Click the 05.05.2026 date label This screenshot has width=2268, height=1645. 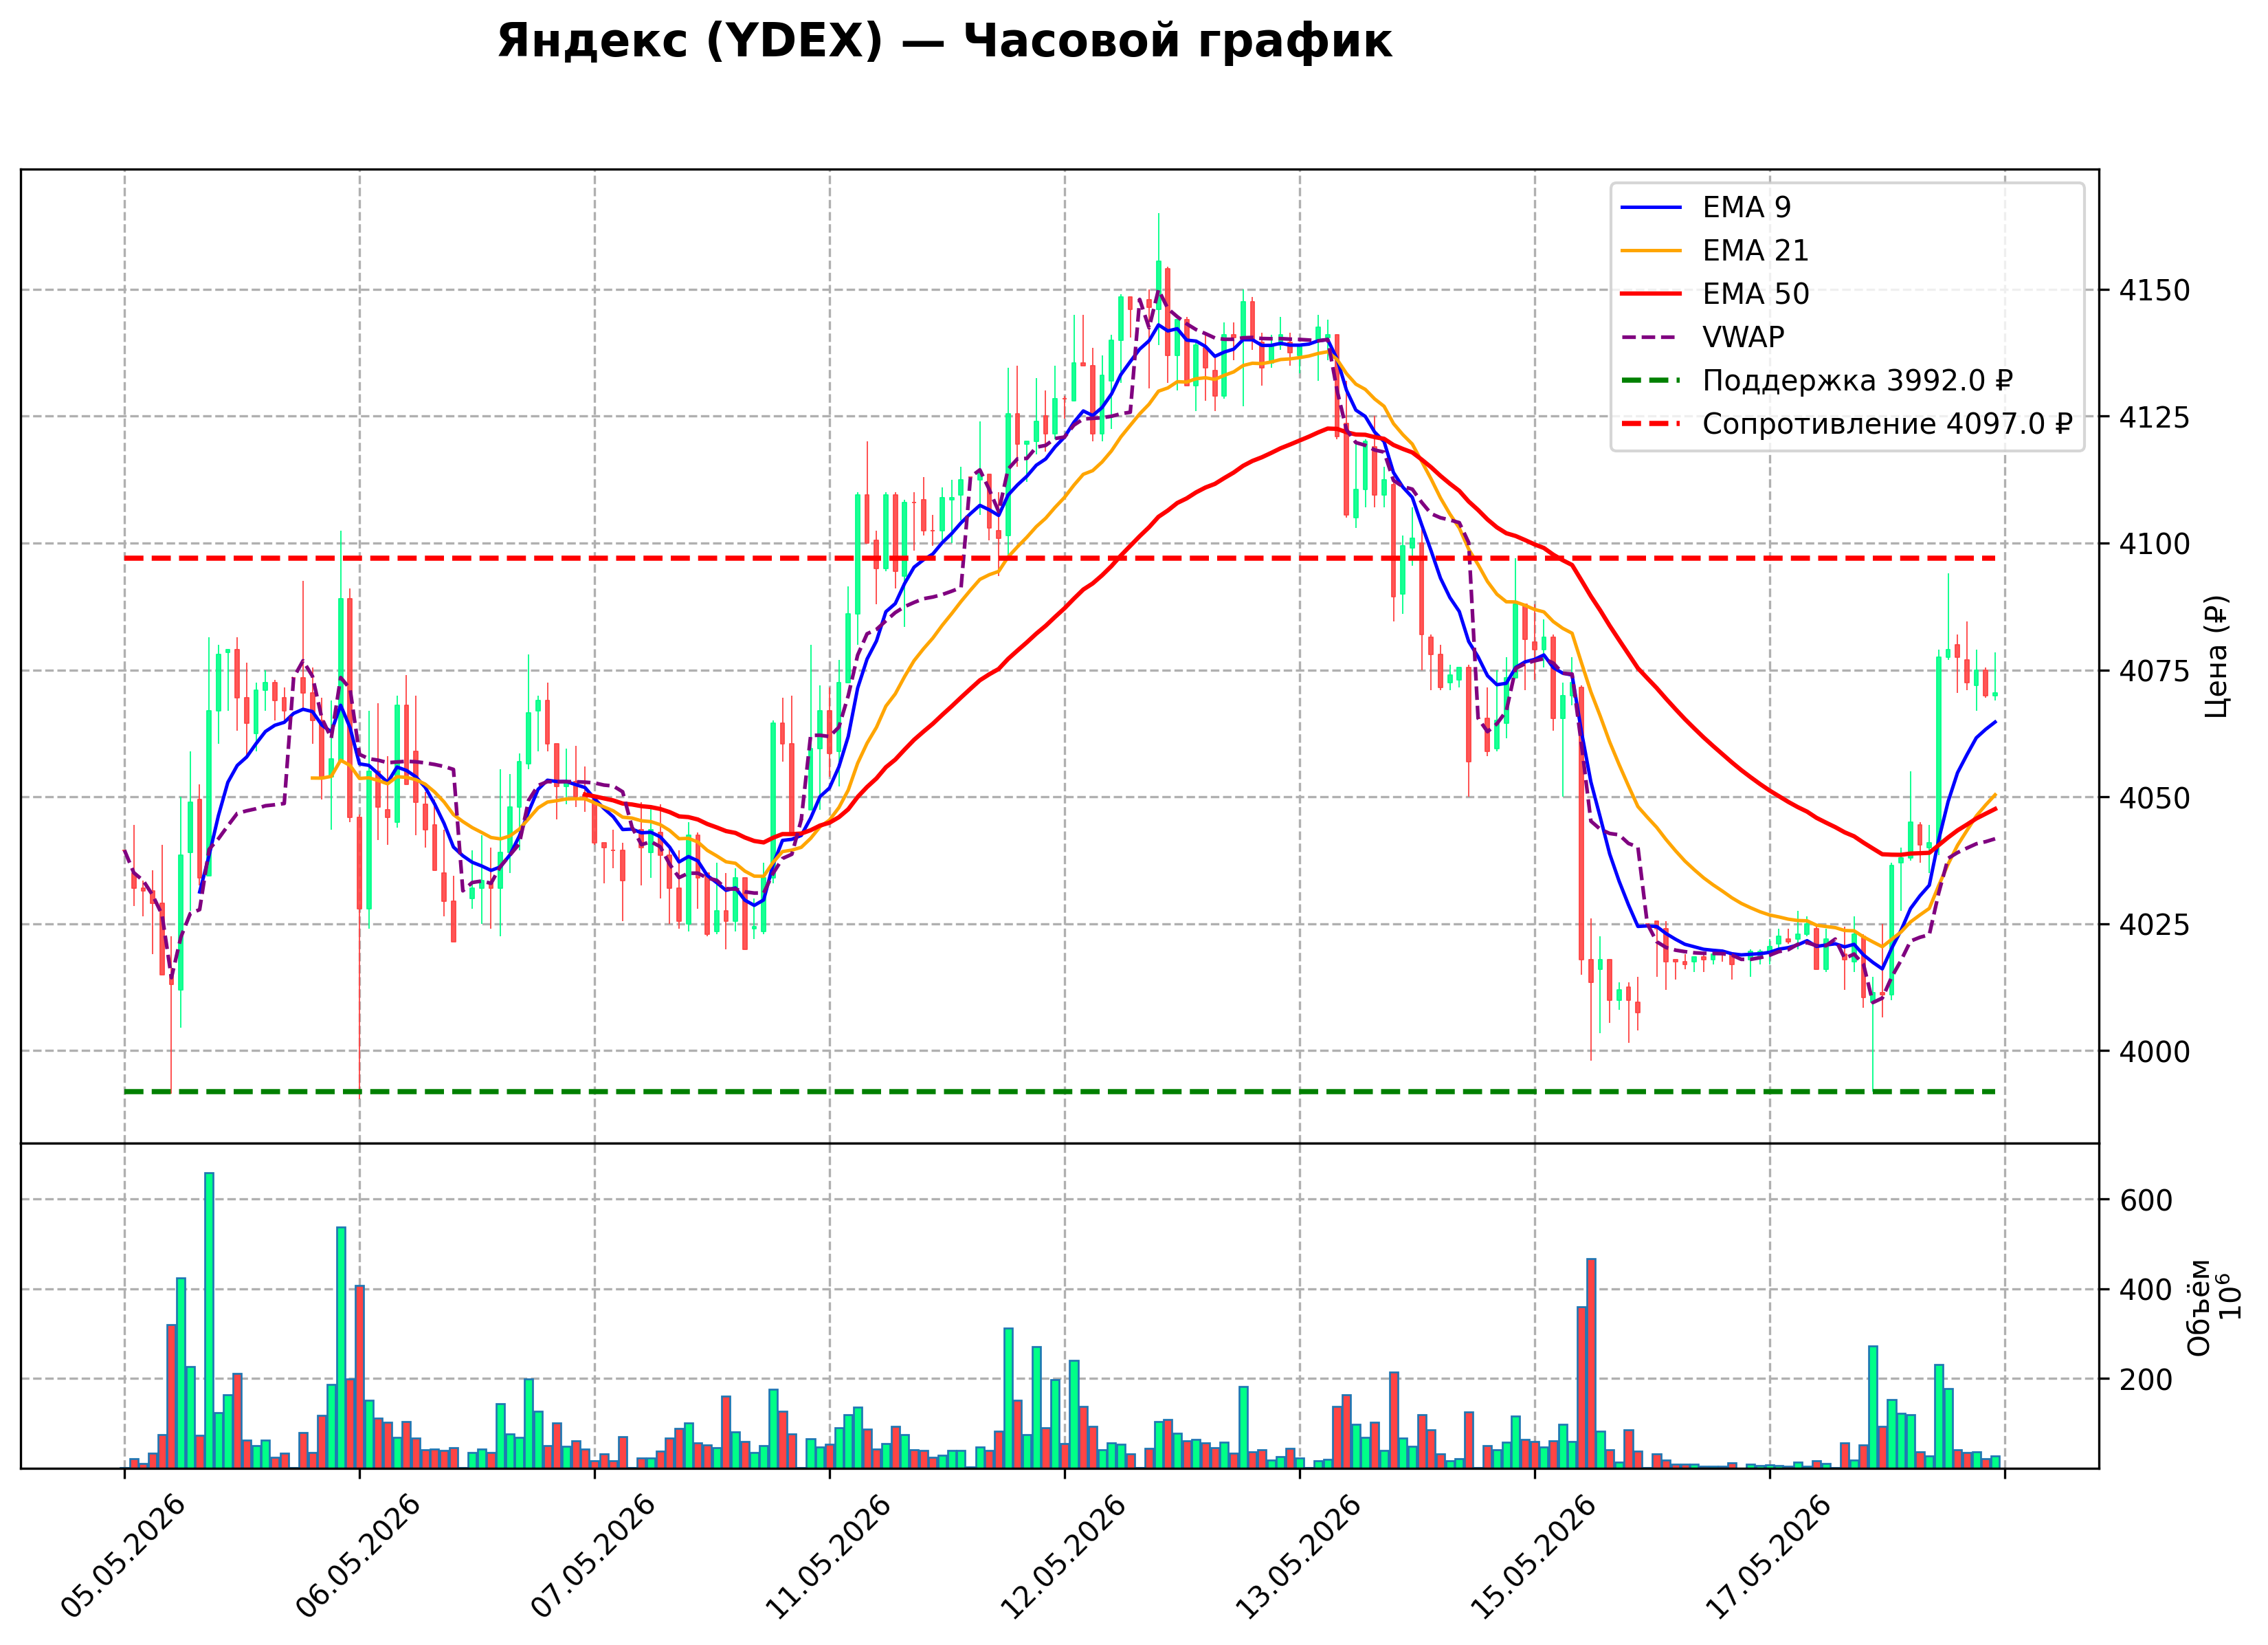coord(123,1557)
